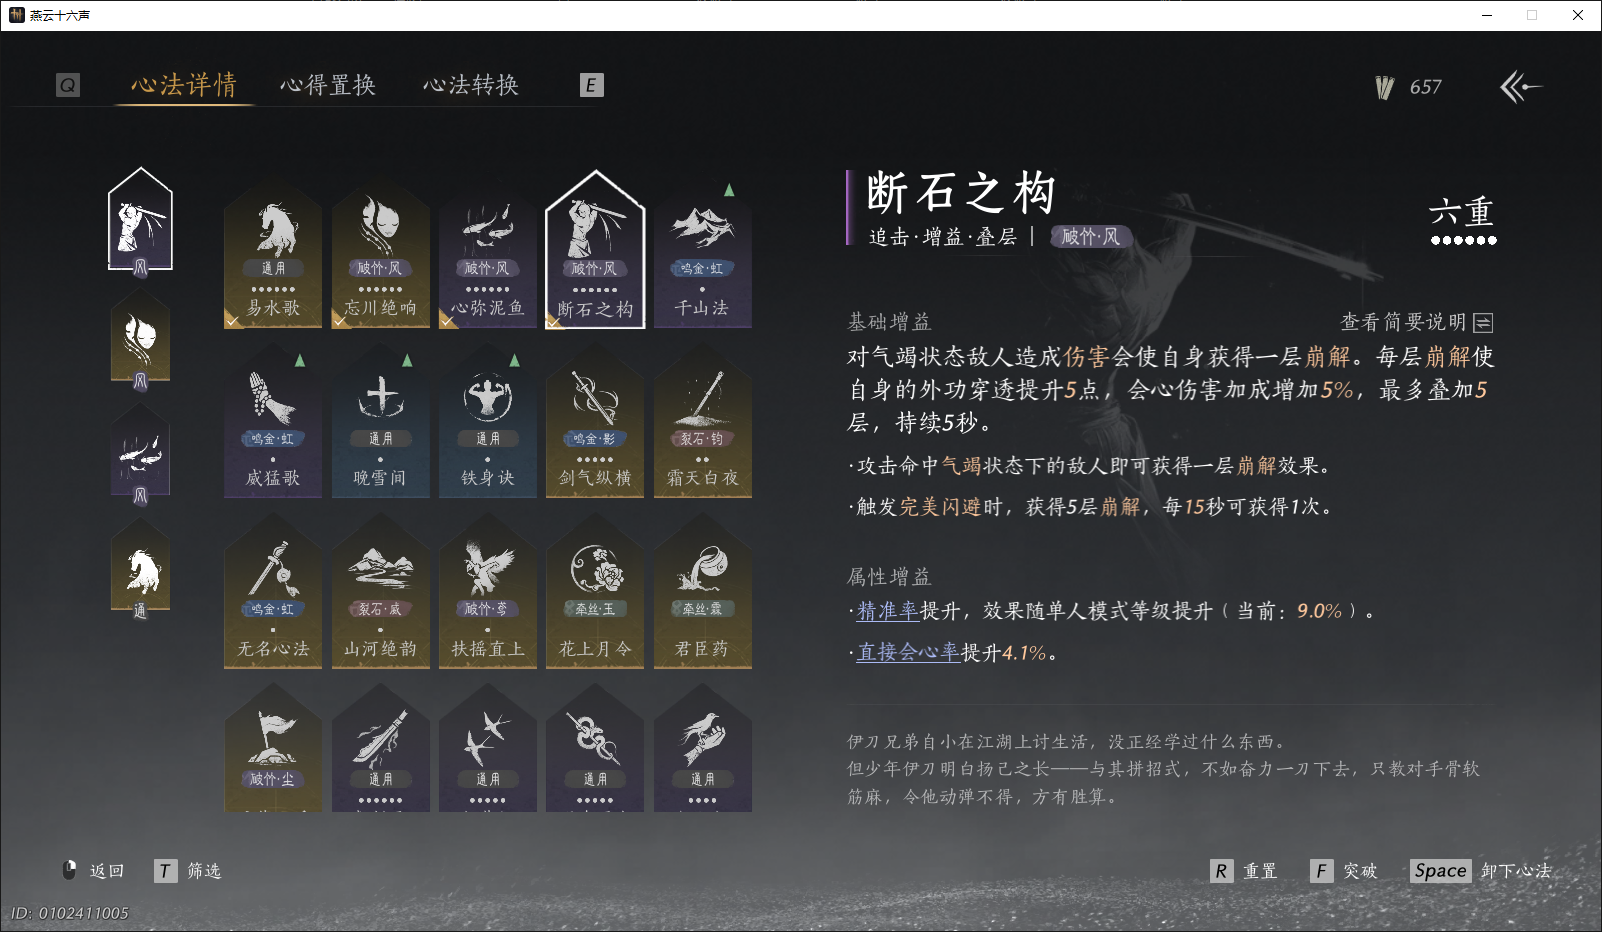Select the 花上月令 inner art card
The height and width of the screenshot is (932, 1602).
595,592
